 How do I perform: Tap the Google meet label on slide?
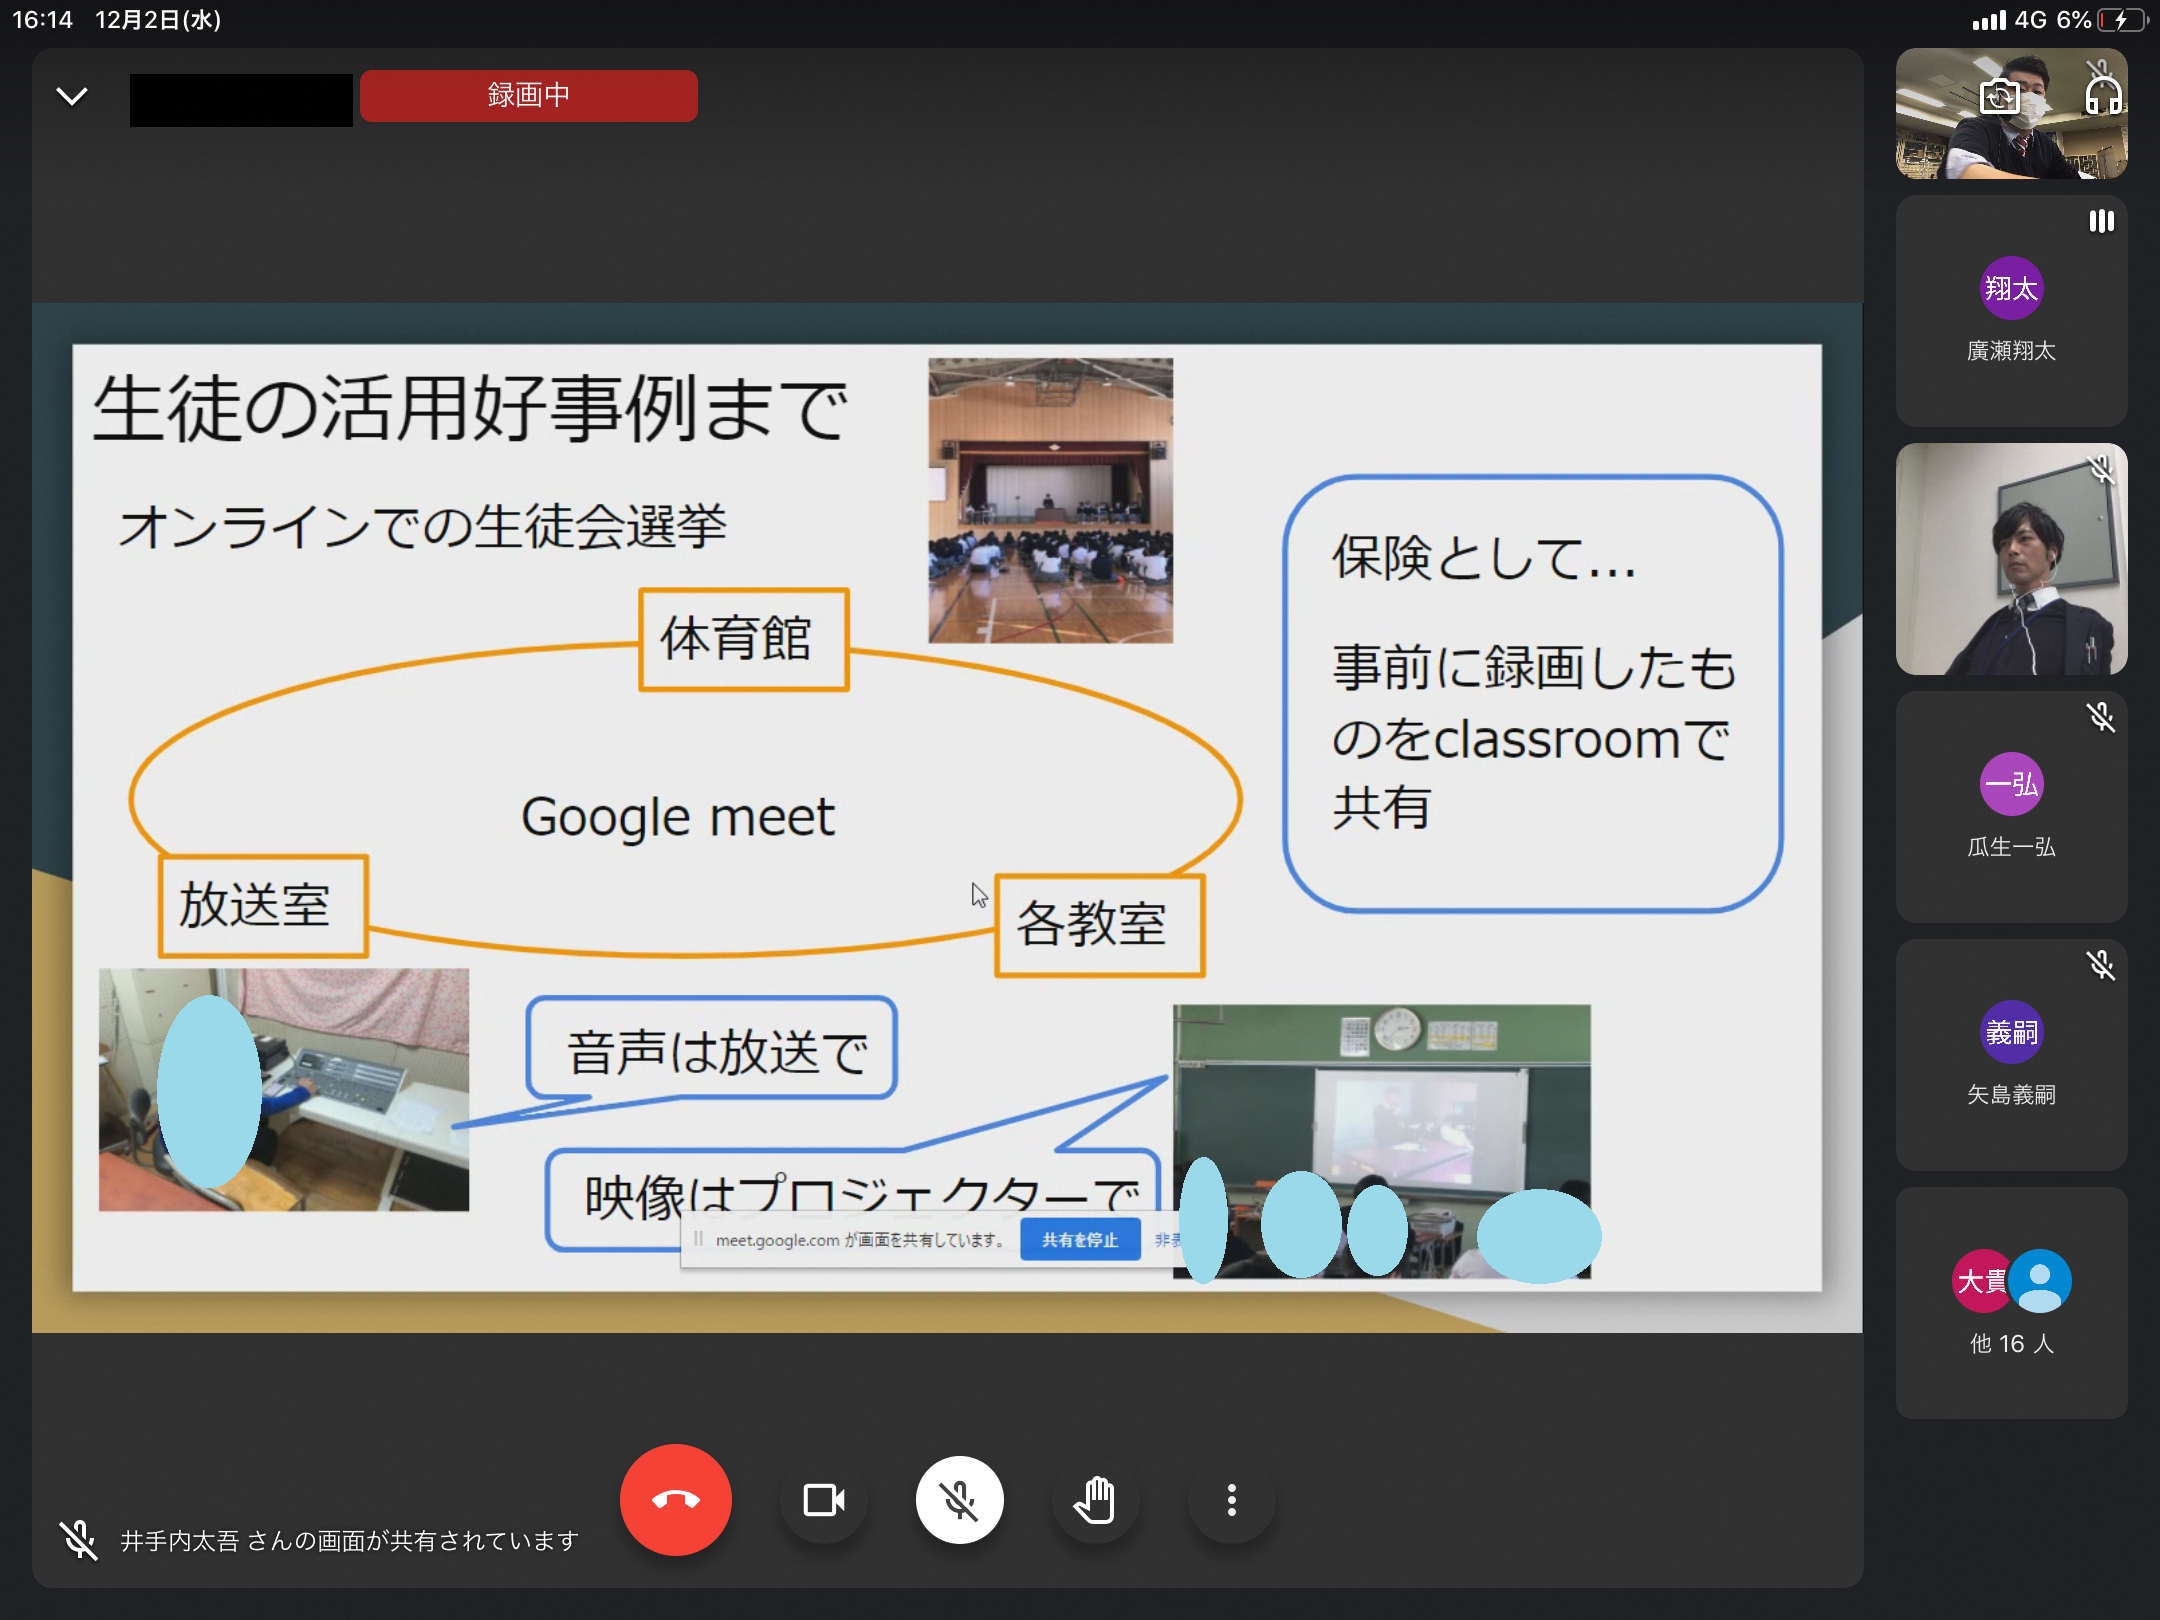(x=678, y=817)
